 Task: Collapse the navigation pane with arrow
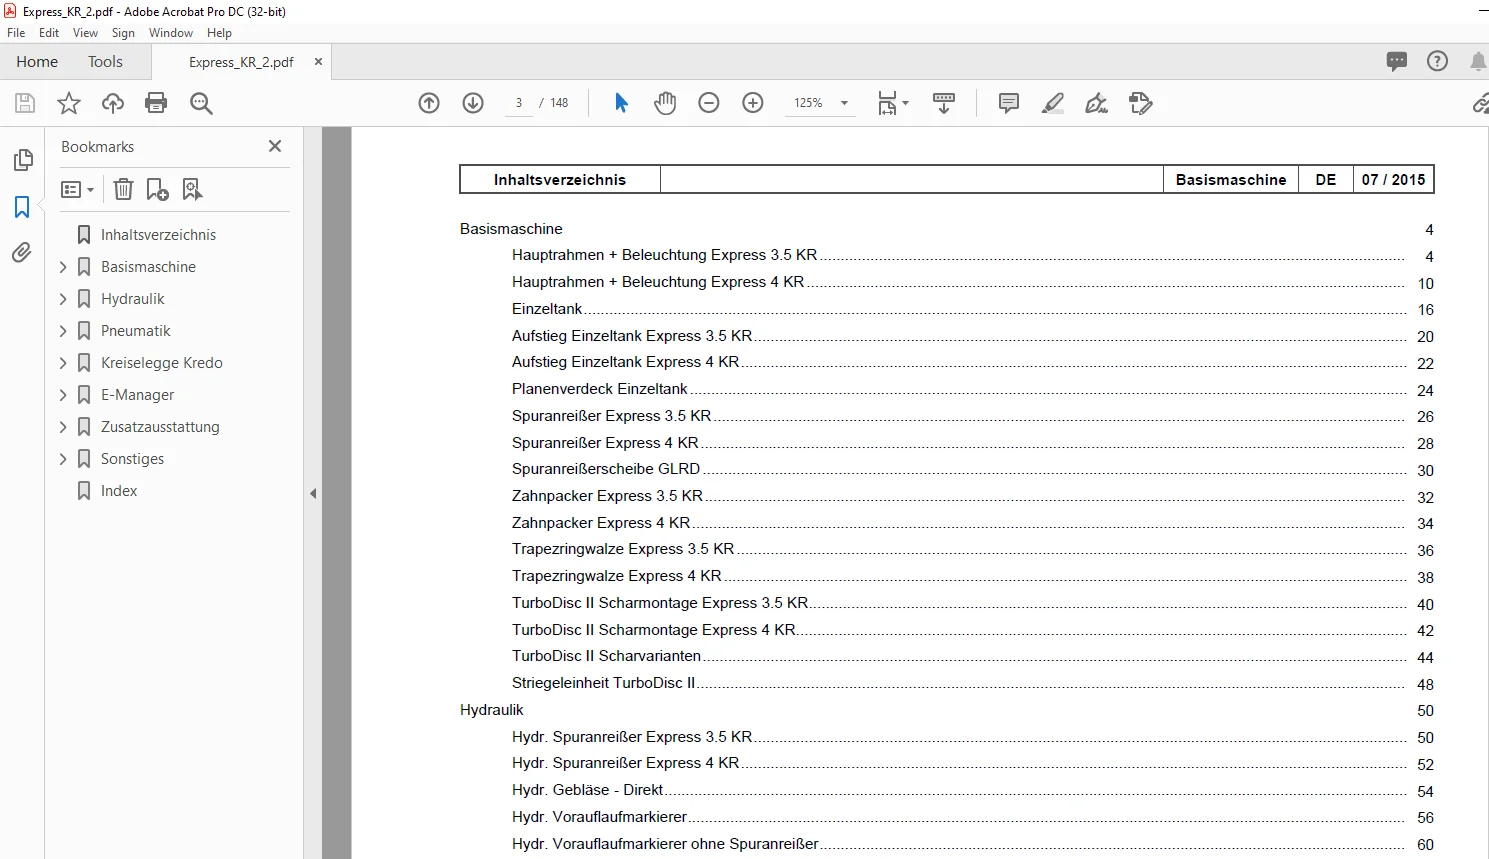313,493
